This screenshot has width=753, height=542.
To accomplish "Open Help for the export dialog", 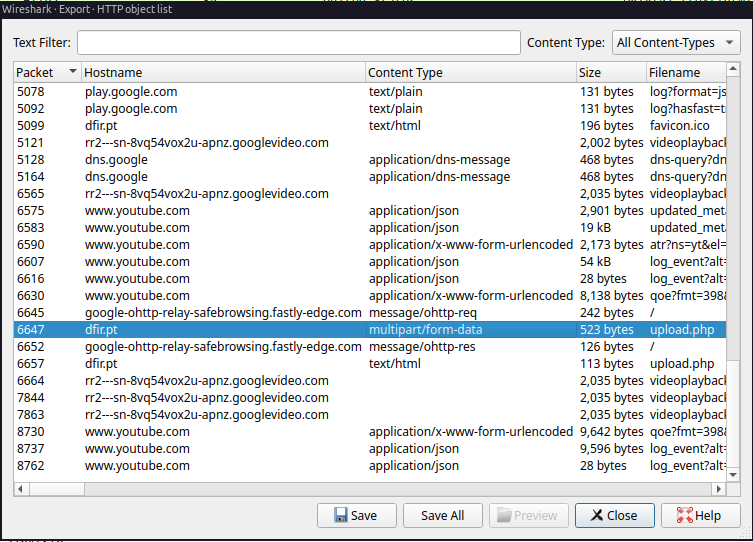I will click(701, 516).
